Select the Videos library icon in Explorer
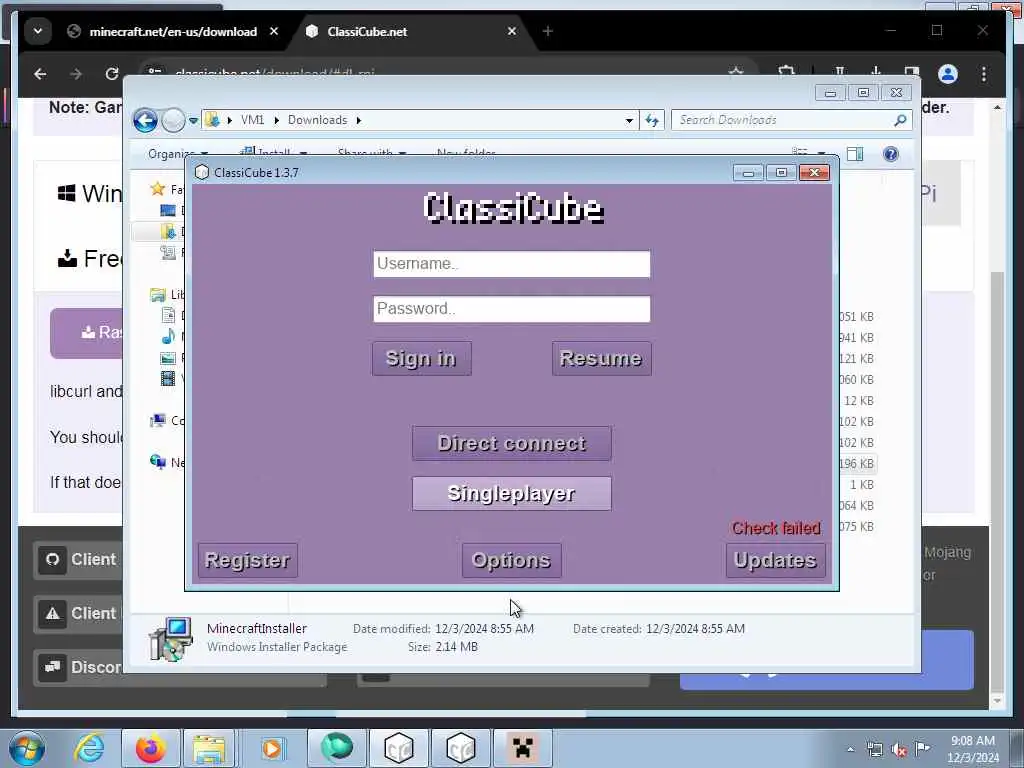The height and width of the screenshot is (768, 1024). click(168, 379)
